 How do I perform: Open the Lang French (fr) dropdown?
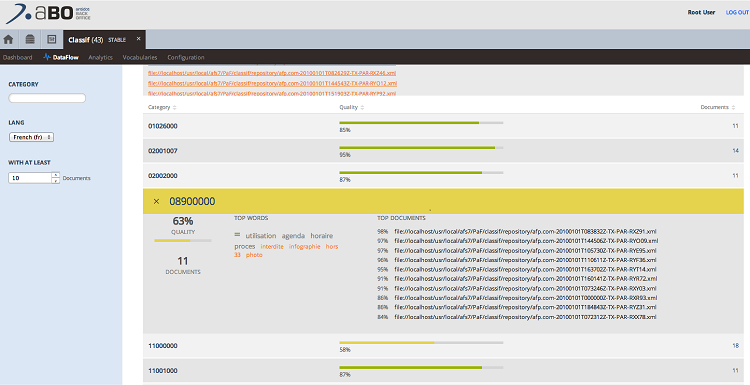[x=31, y=137]
